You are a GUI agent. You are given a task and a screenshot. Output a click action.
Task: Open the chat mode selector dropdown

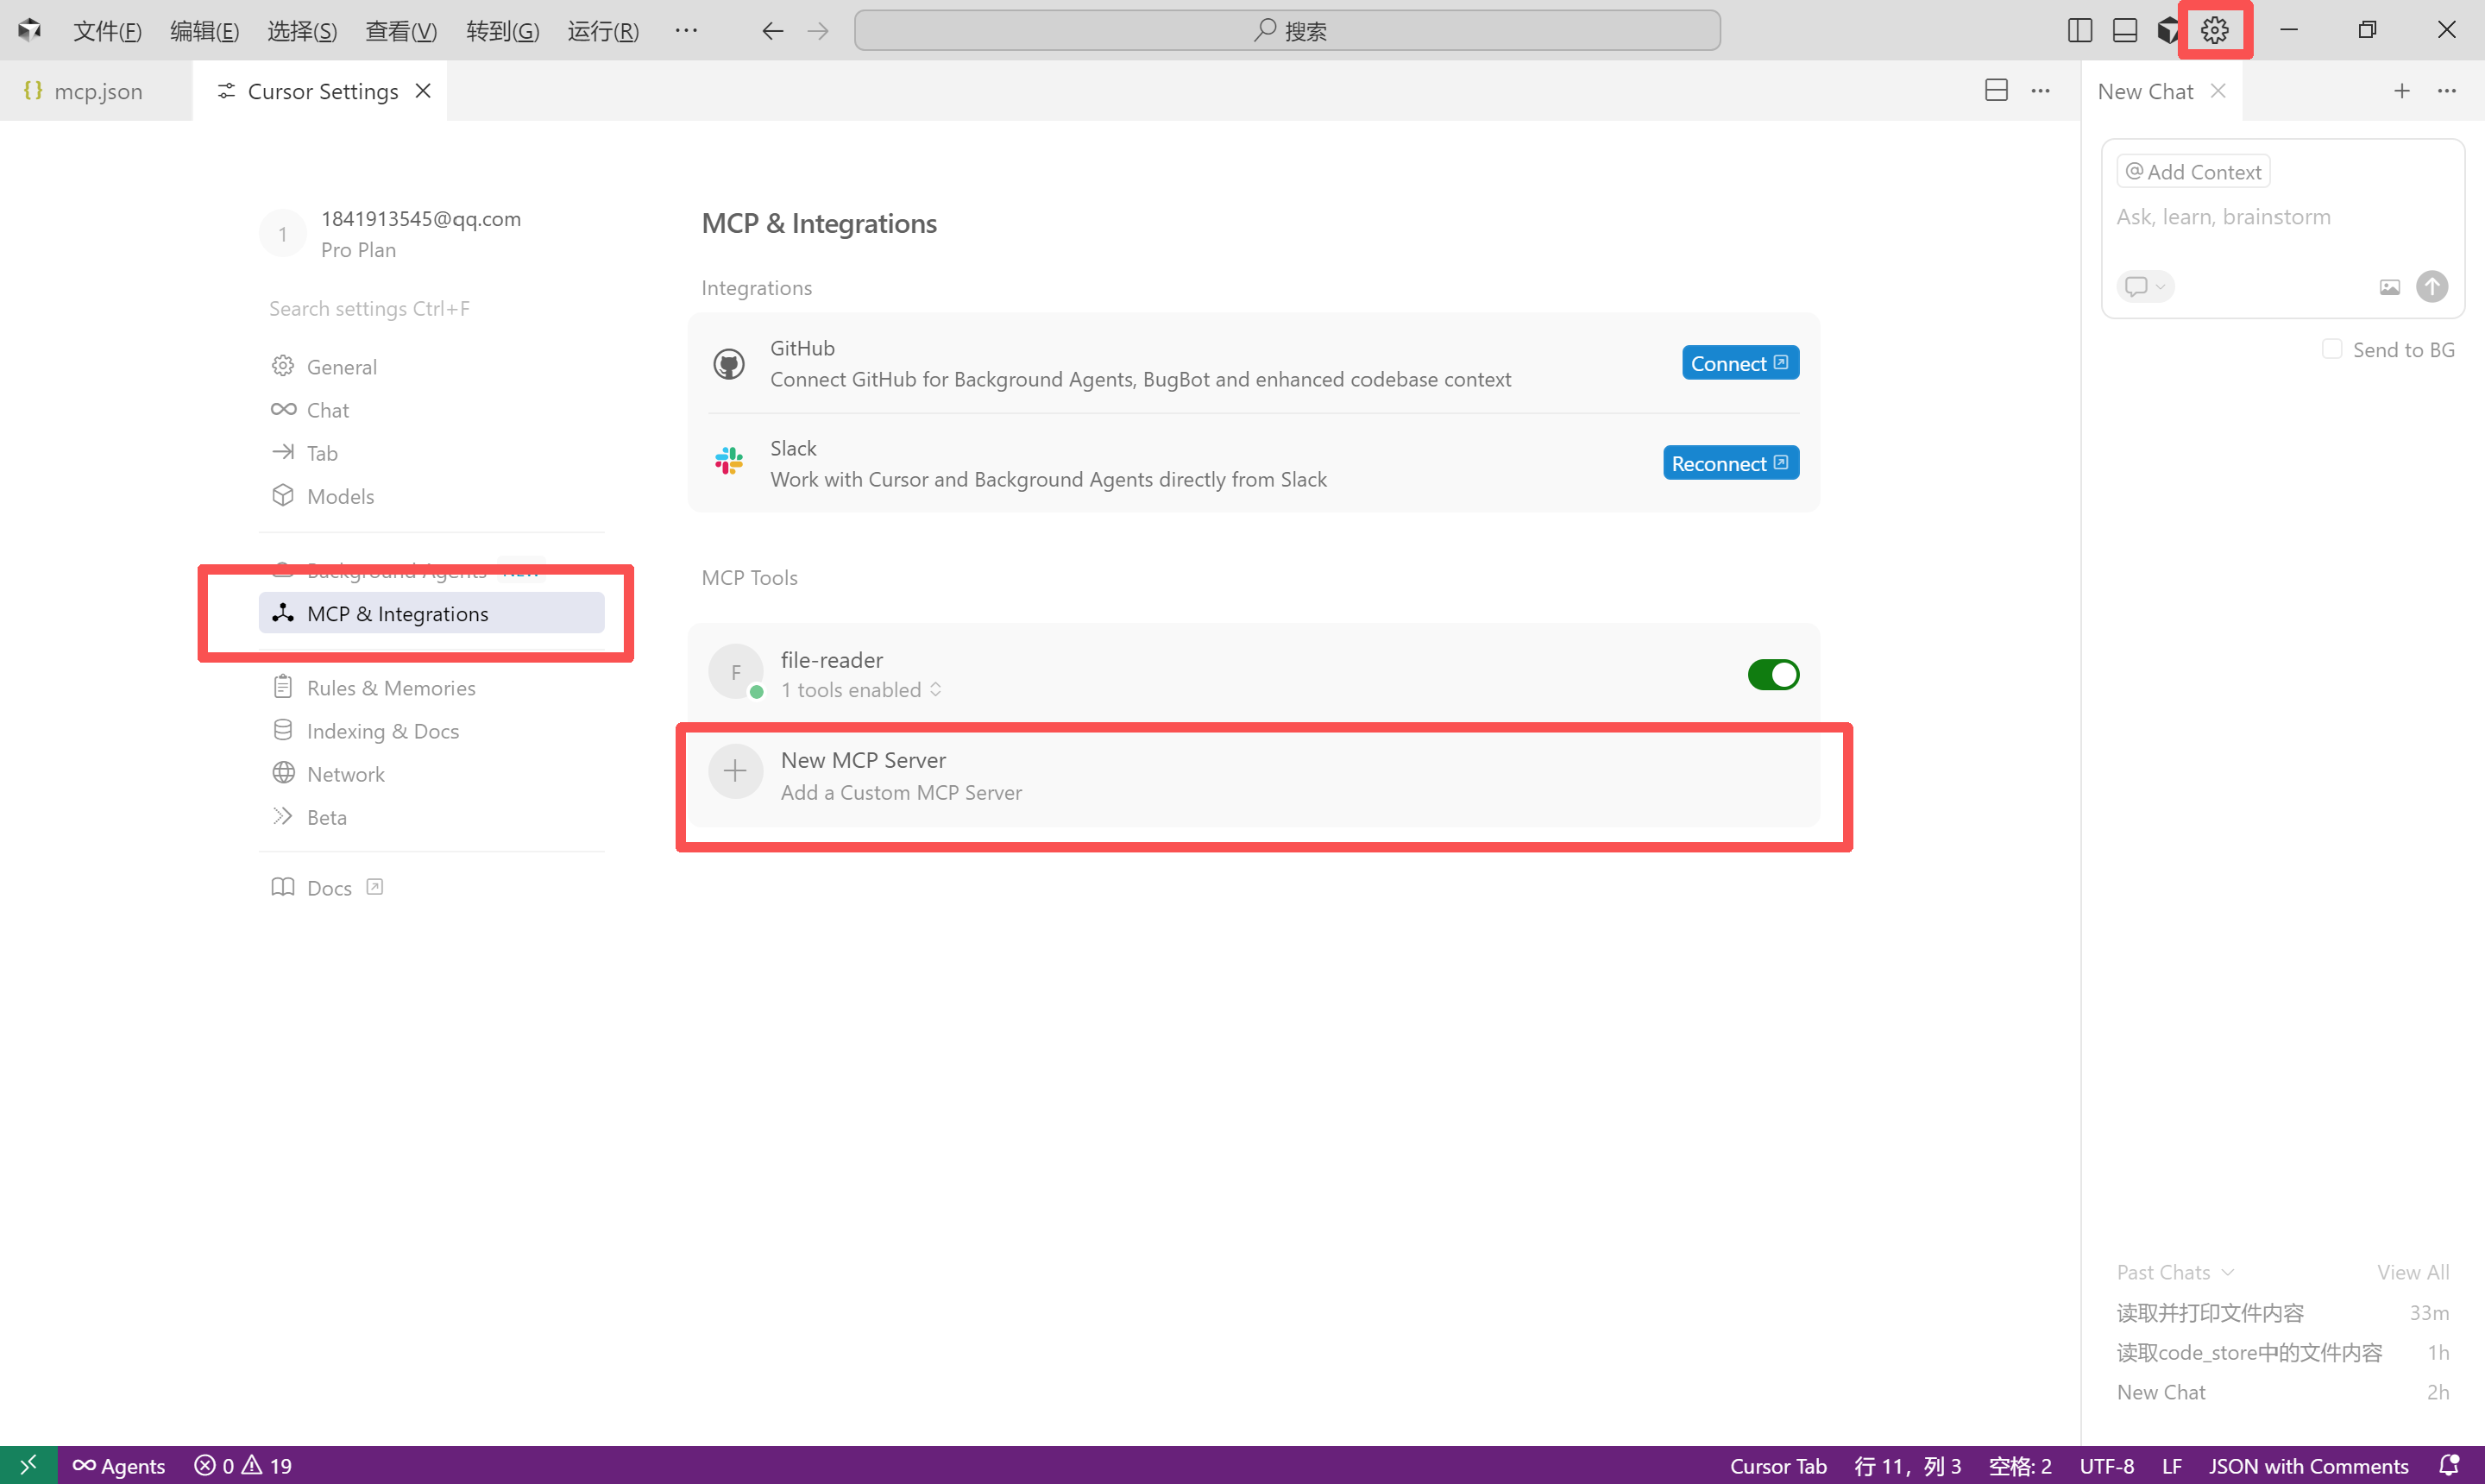[2144, 287]
